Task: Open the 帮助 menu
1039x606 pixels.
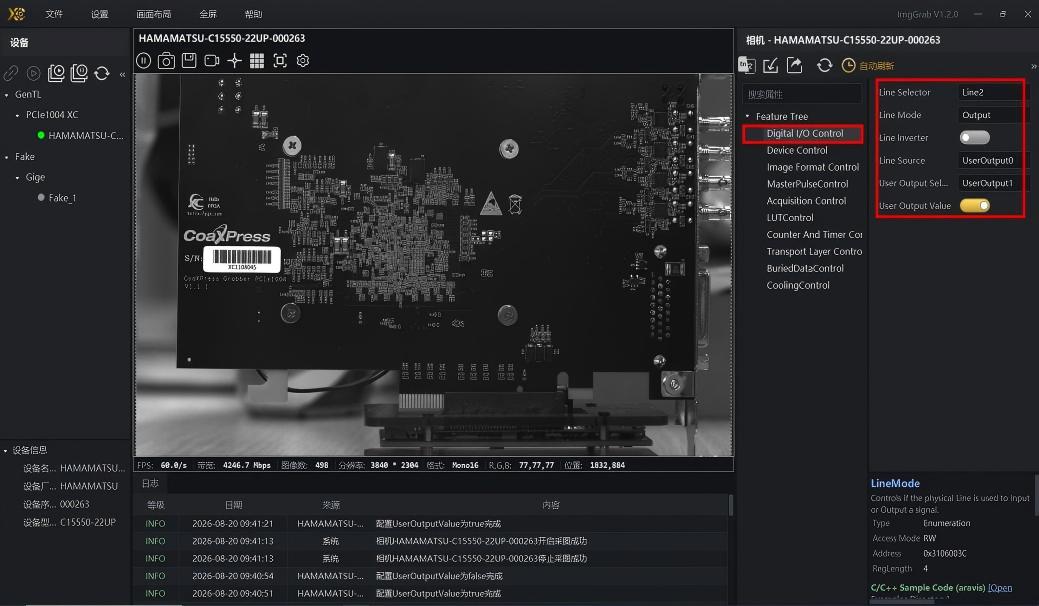Action: tap(253, 14)
